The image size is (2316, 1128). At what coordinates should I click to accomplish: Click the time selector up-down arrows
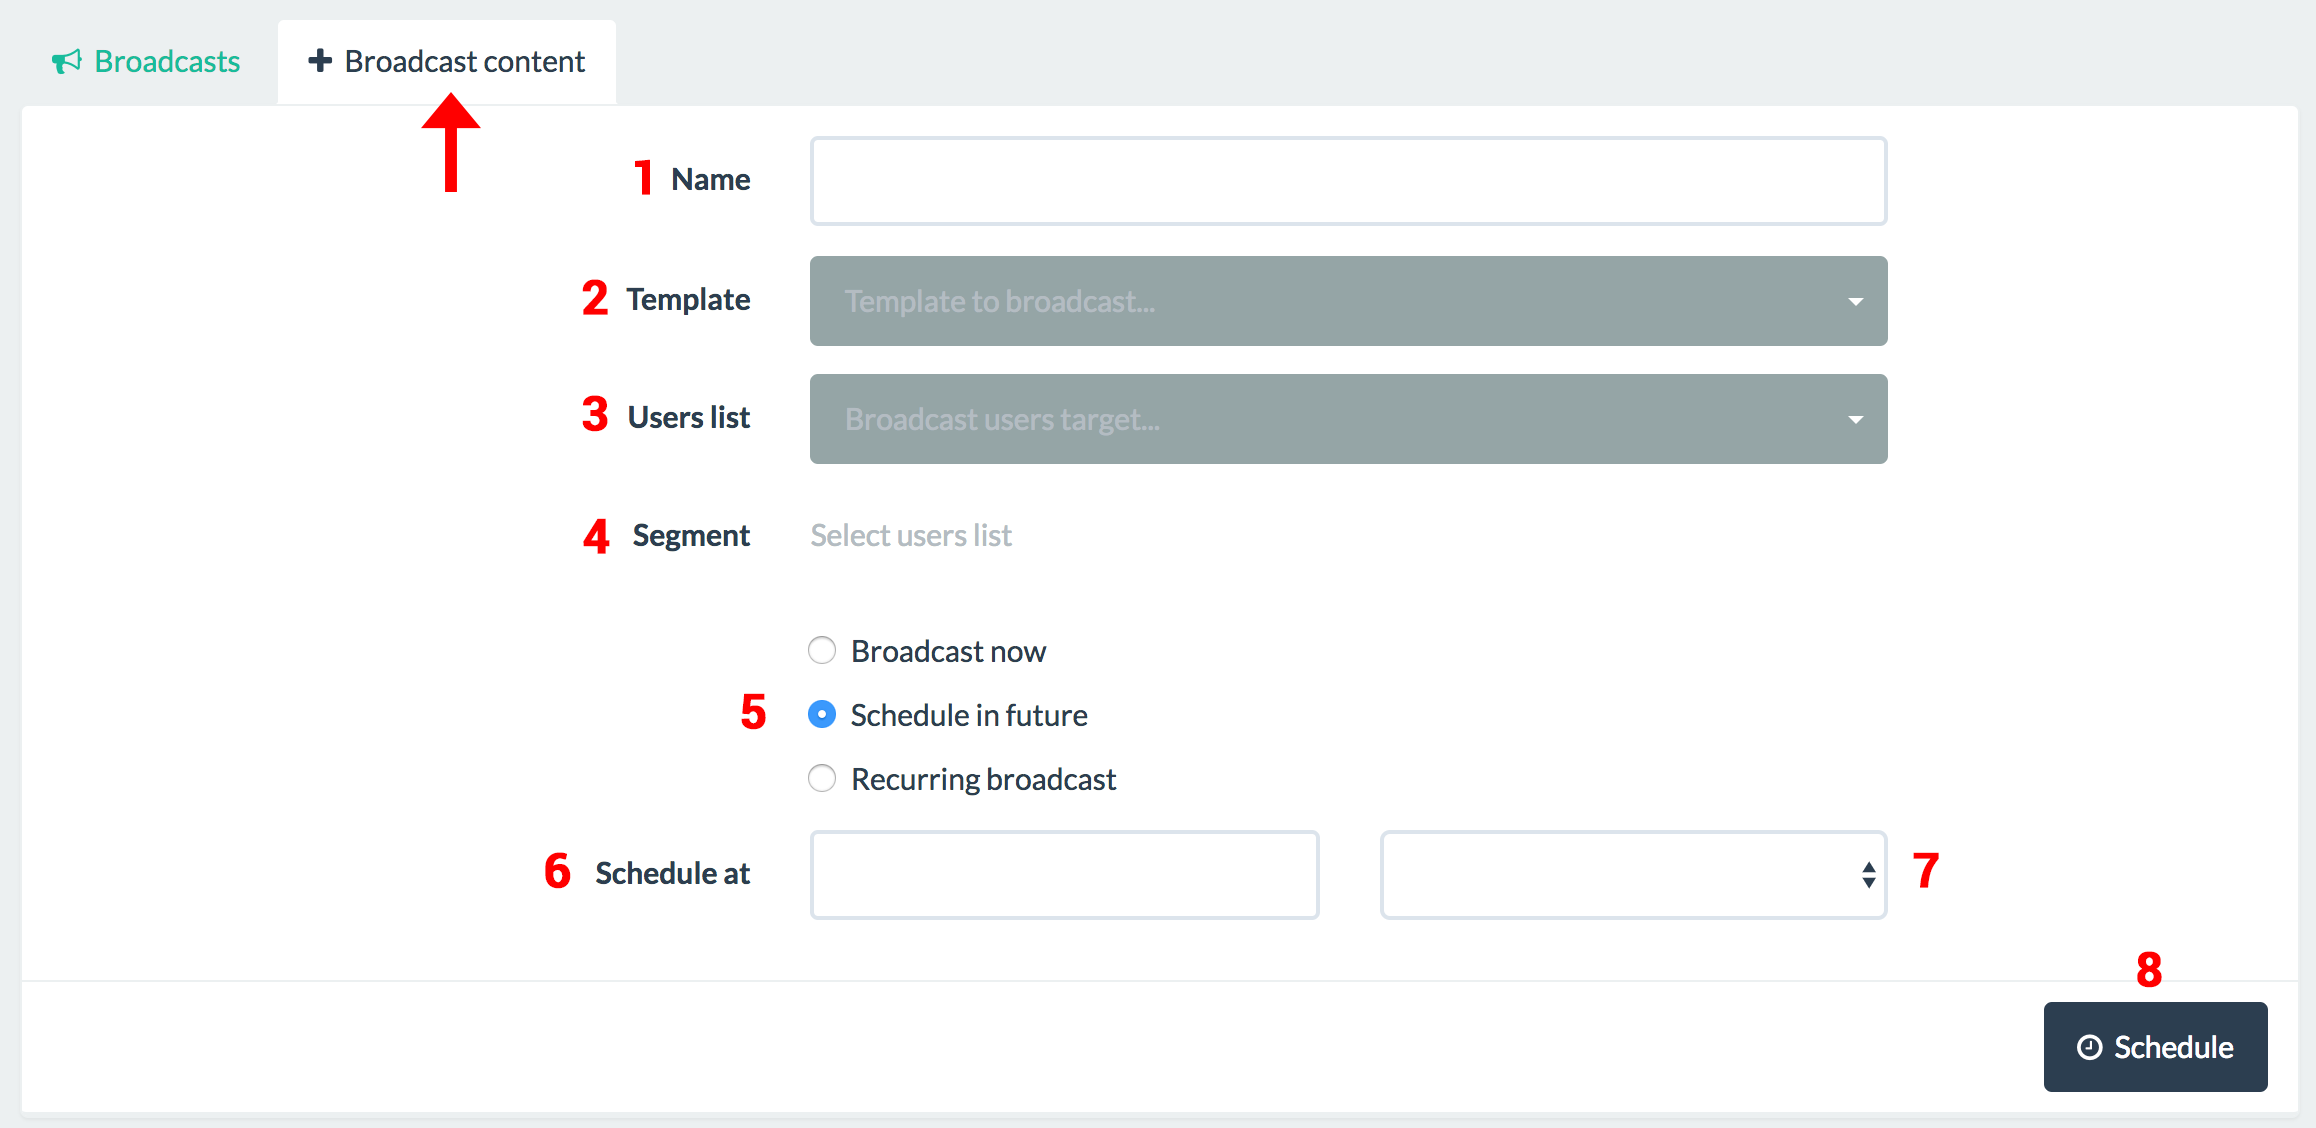click(1868, 875)
